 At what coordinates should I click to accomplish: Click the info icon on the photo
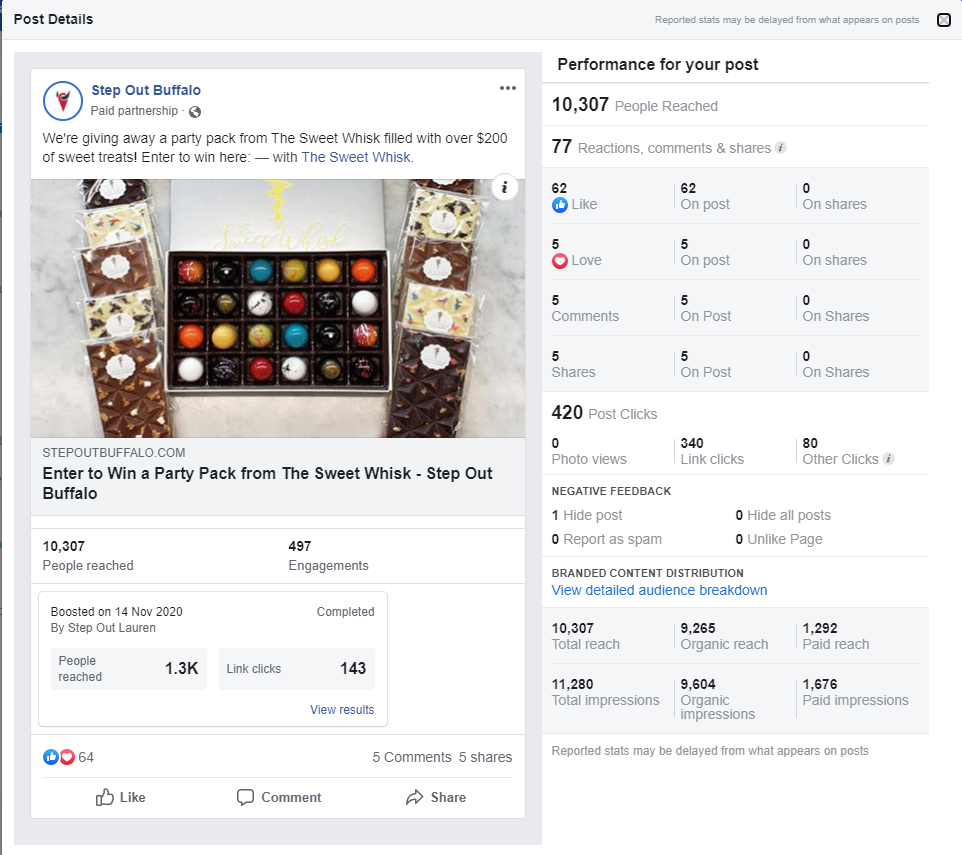pyautogui.click(x=504, y=187)
